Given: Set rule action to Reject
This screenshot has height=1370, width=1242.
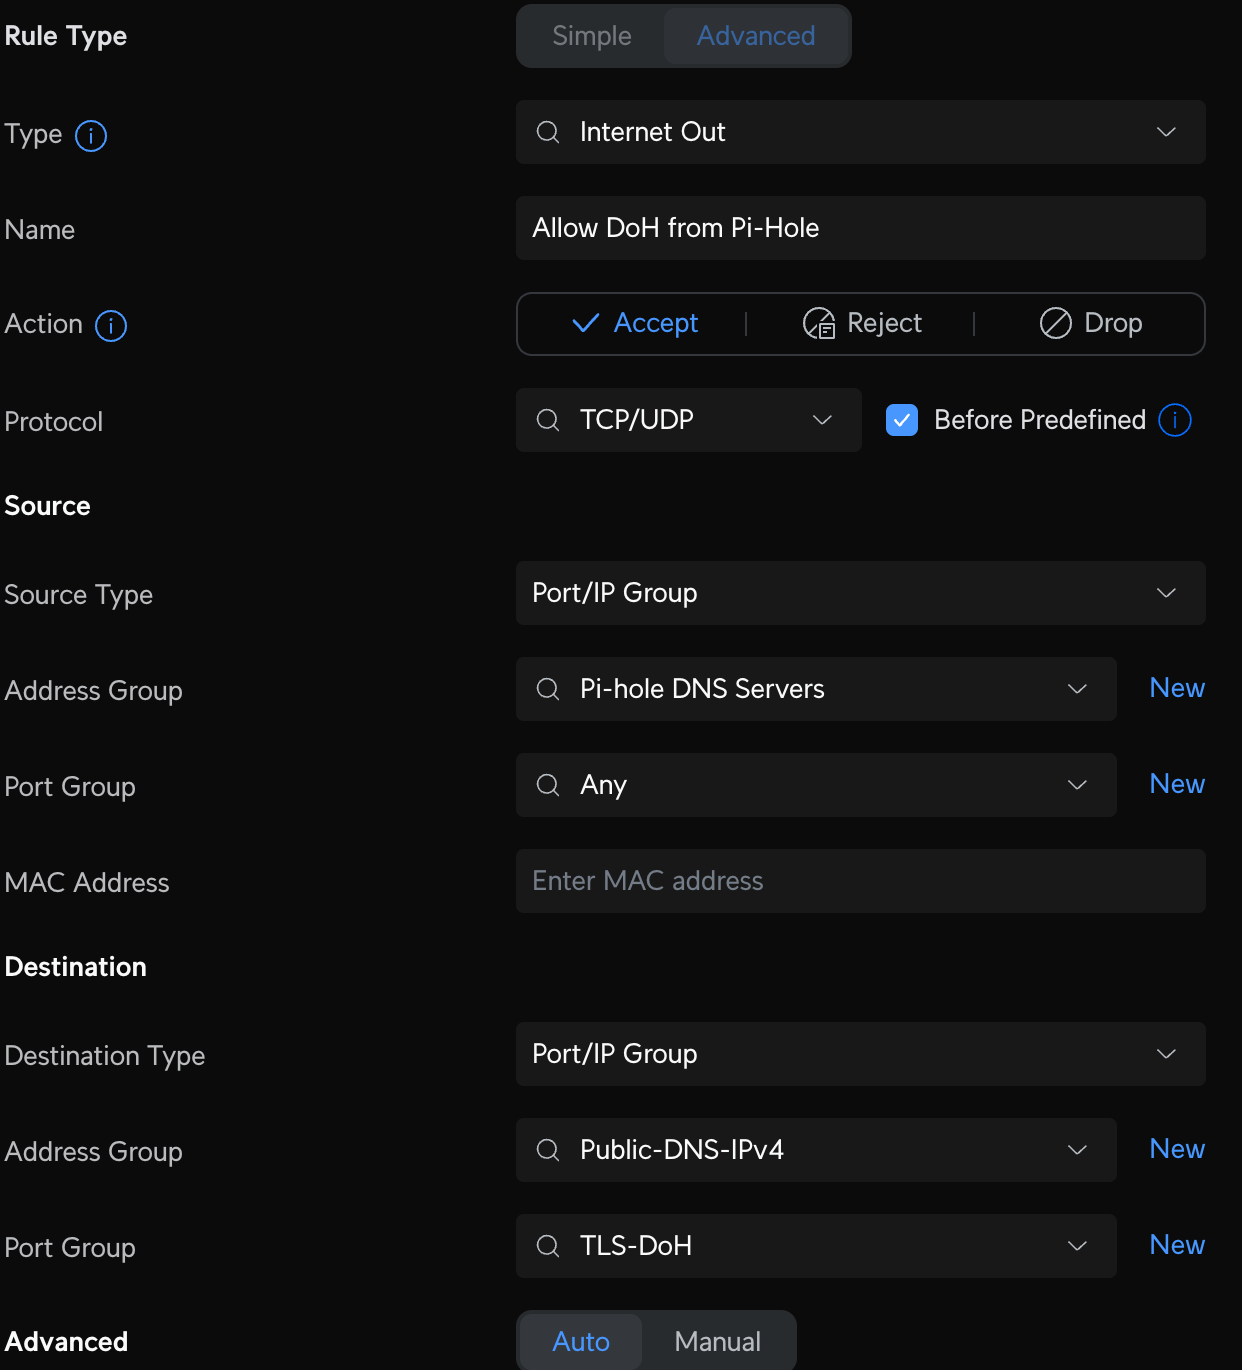Looking at the screenshot, I should [x=862, y=324].
